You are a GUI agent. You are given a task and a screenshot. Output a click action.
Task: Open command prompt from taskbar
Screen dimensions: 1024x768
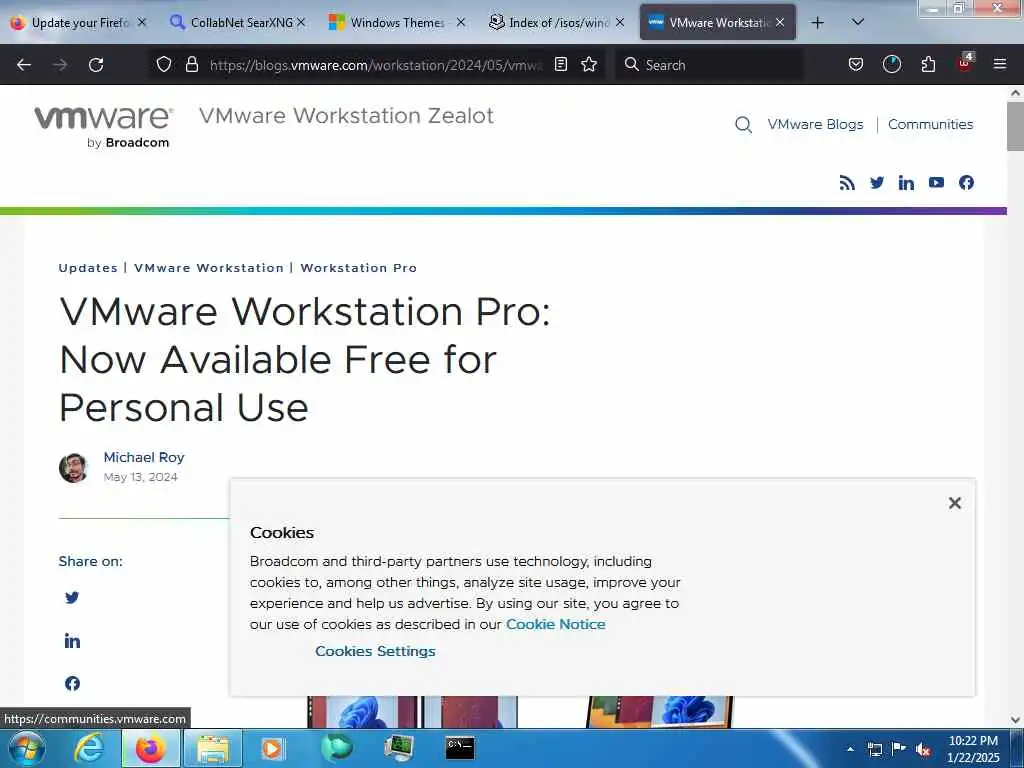[x=460, y=748]
